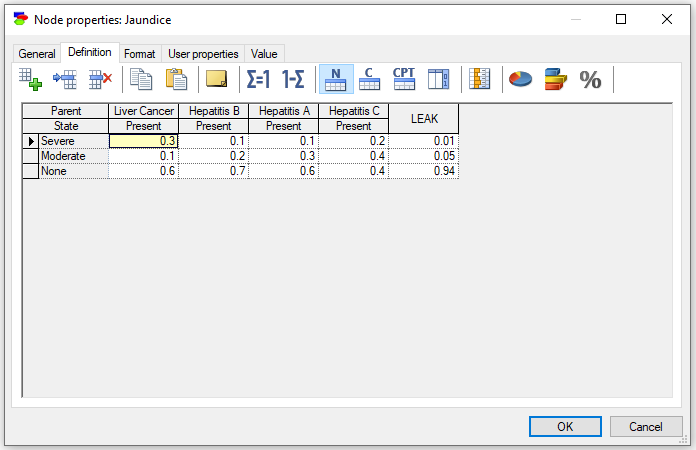Screen dimensions: 696x450
Task: Click the Severe cell under Hepatitis A
Action: (284, 141)
